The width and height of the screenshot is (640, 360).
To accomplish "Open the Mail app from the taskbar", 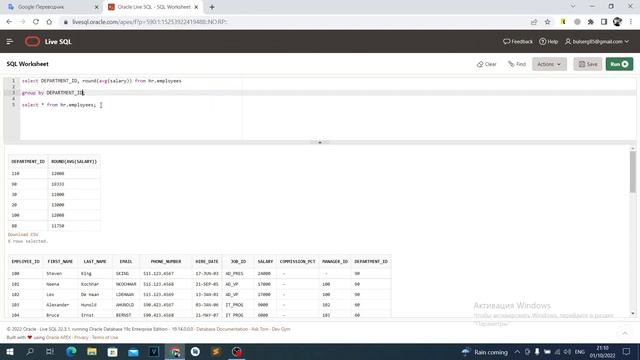I will 133,352.
